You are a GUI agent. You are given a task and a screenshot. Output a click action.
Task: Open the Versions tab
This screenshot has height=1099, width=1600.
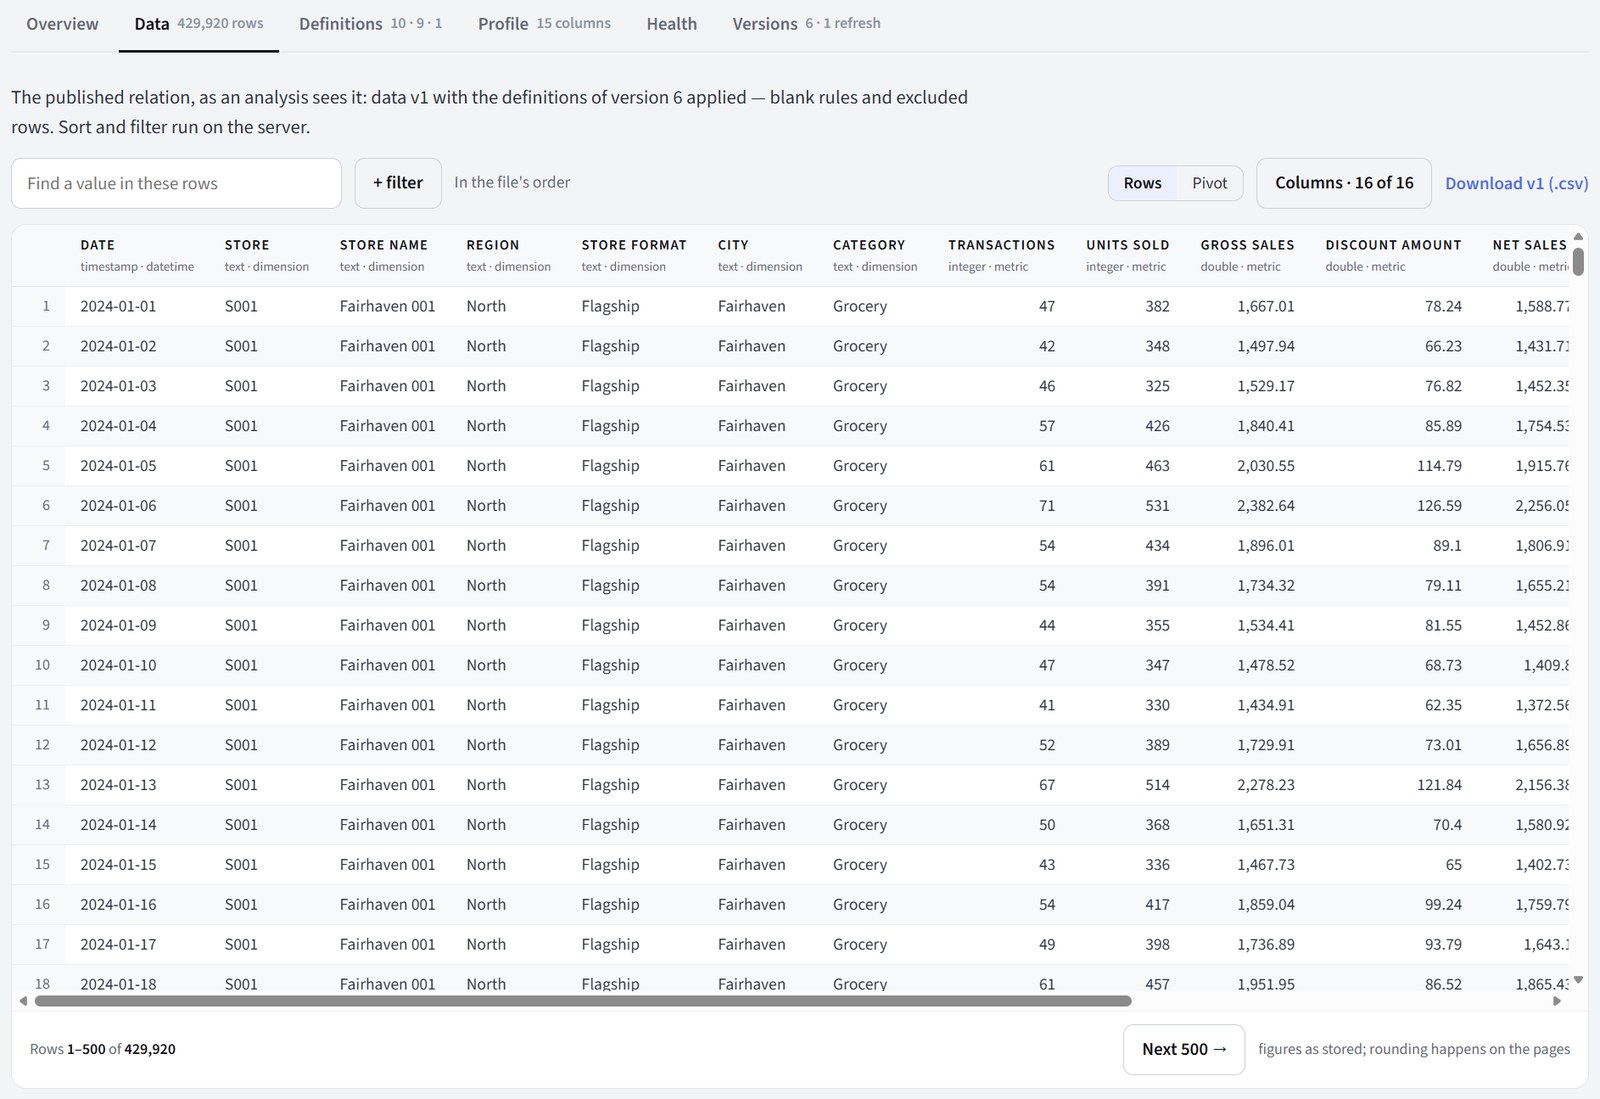[806, 24]
